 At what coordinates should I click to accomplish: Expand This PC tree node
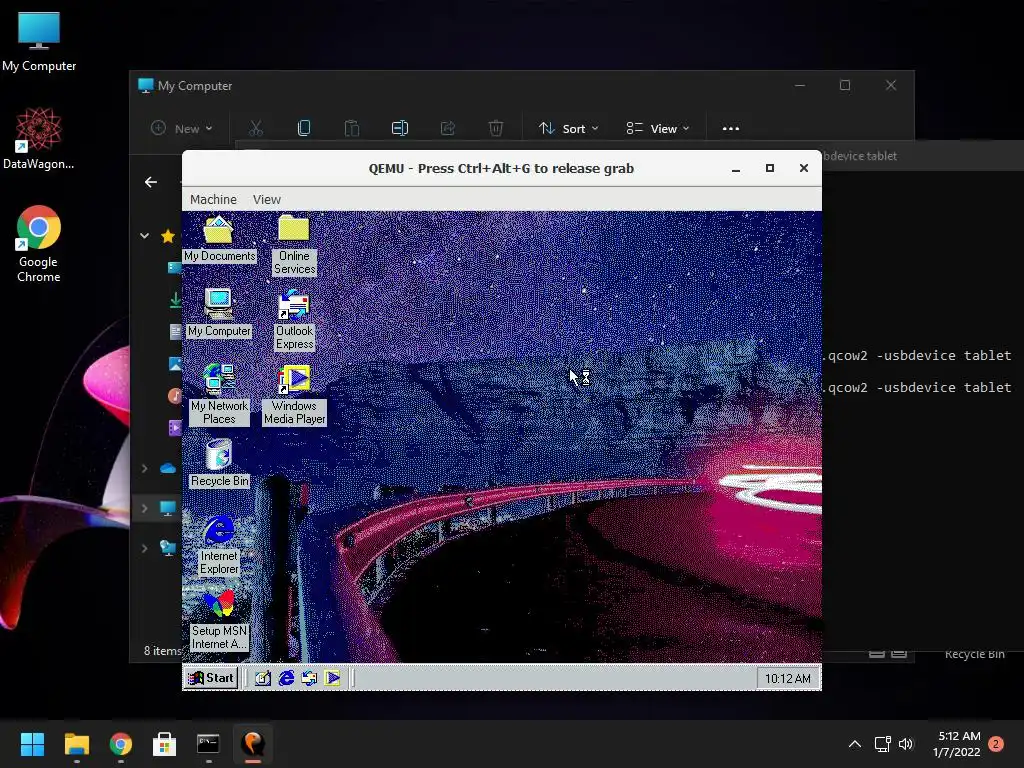click(144, 508)
